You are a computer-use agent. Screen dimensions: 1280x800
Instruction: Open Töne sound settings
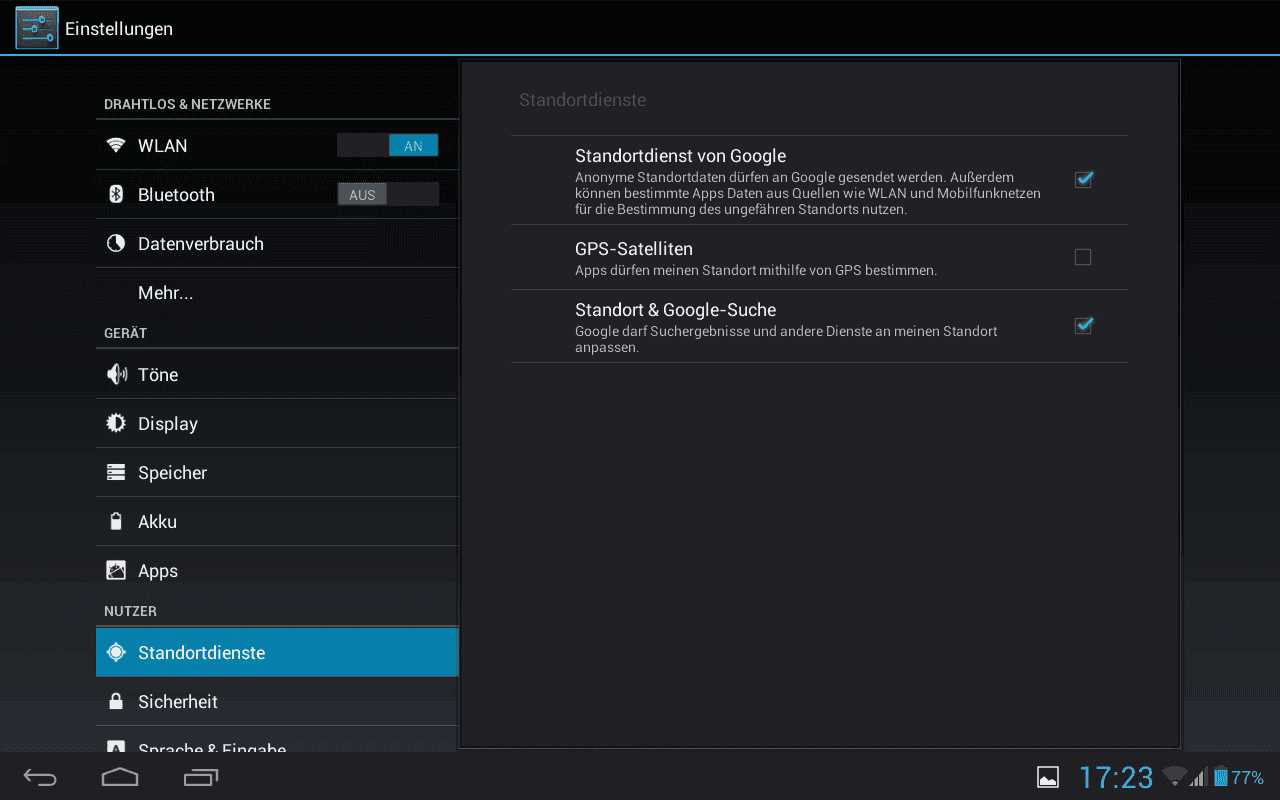point(277,375)
